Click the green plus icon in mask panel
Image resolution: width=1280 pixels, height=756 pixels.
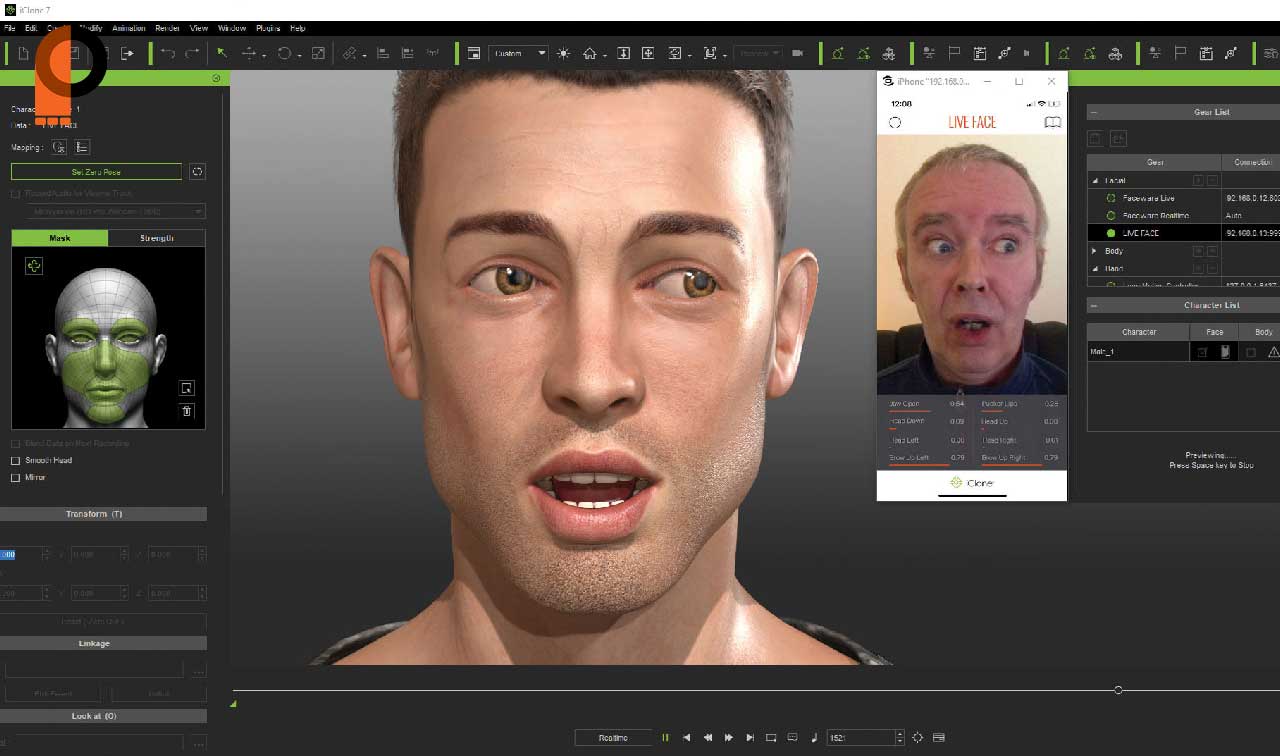(x=35, y=266)
